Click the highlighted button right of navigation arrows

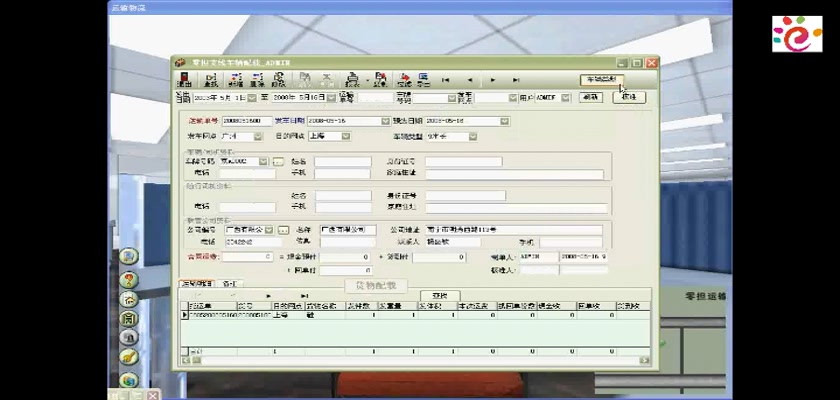click(x=602, y=80)
